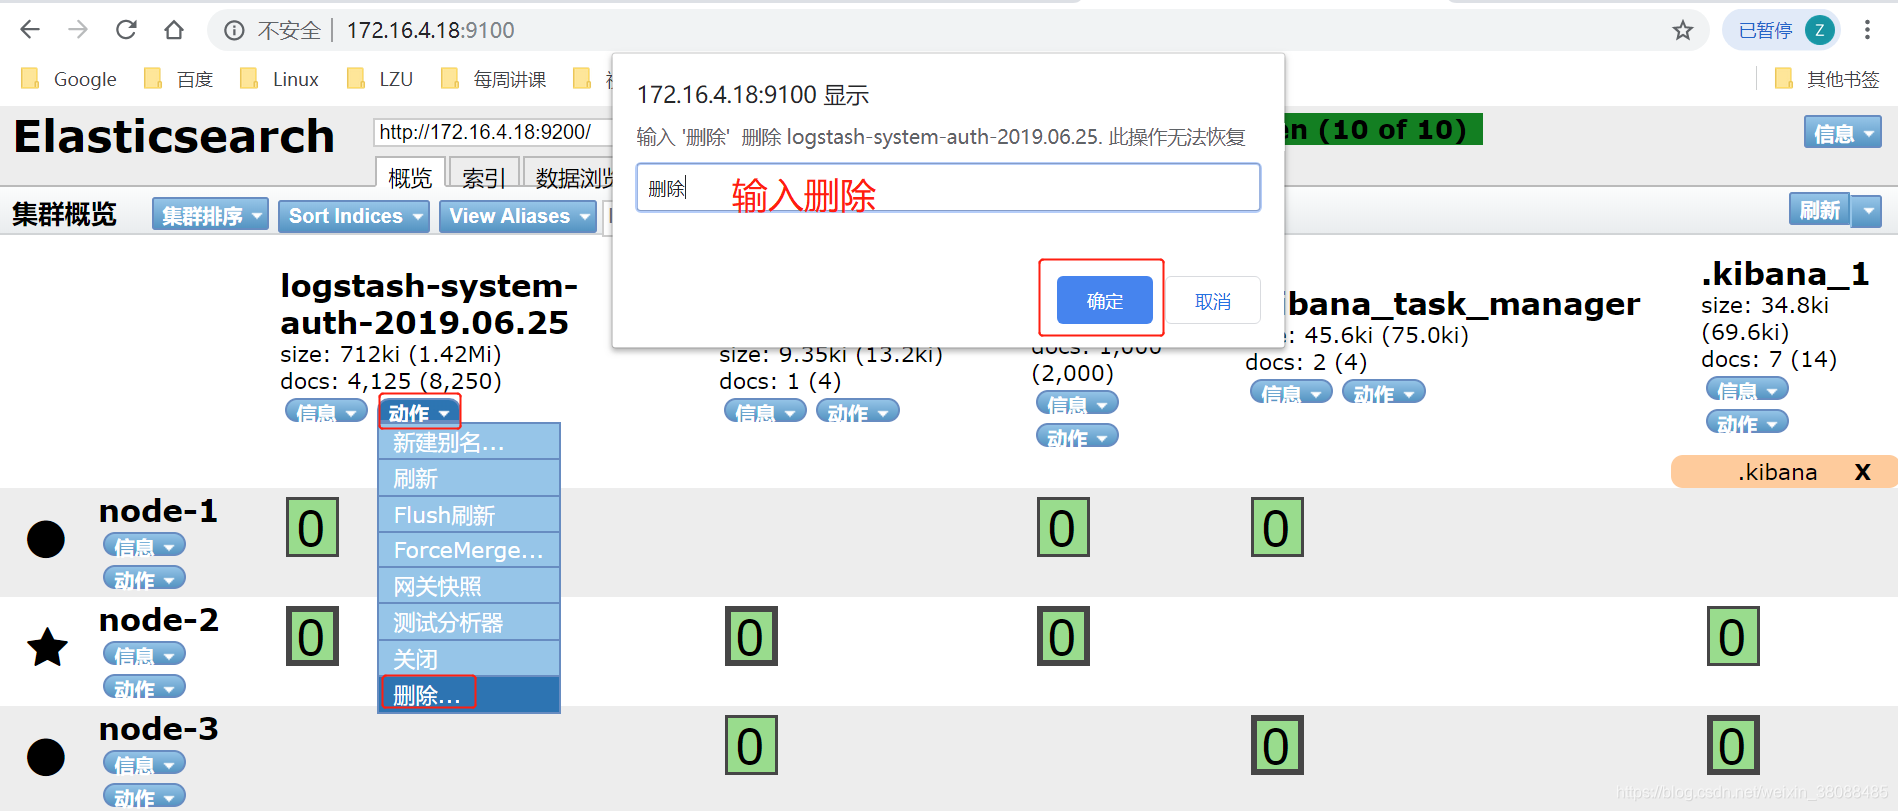Open 动作 dropdown for node-2
1898x811 pixels.
(x=144, y=687)
